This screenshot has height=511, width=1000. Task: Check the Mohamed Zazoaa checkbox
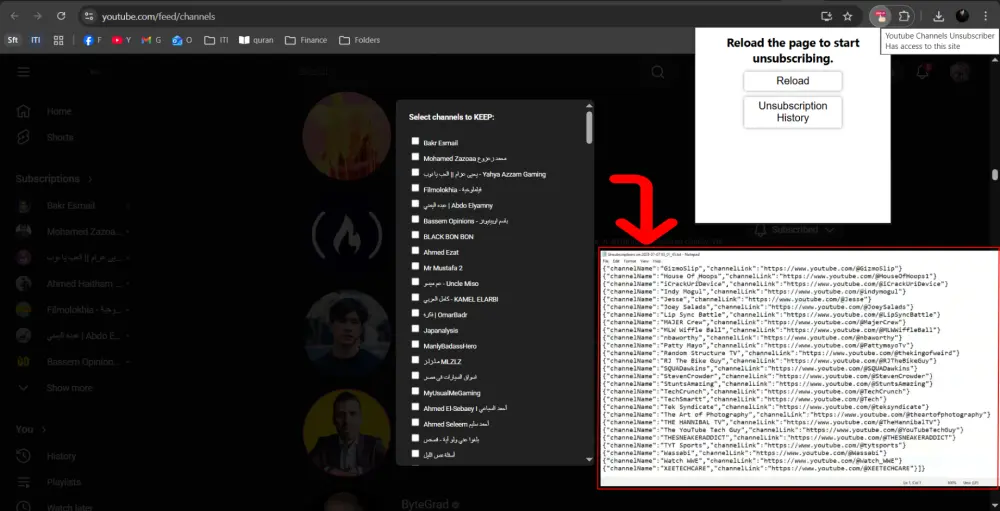click(x=416, y=157)
